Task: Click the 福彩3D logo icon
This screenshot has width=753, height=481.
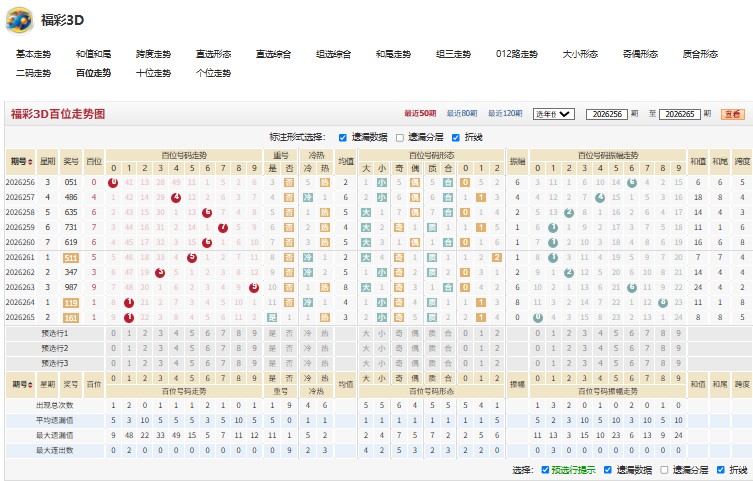Action: [20, 20]
